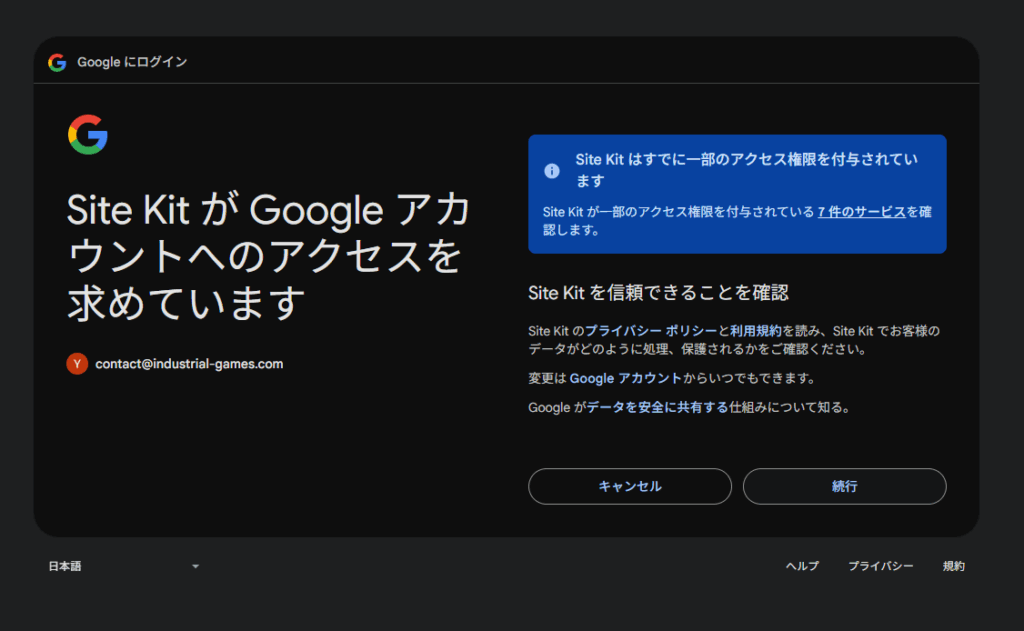Click the Google にログイン header text

tap(132, 62)
